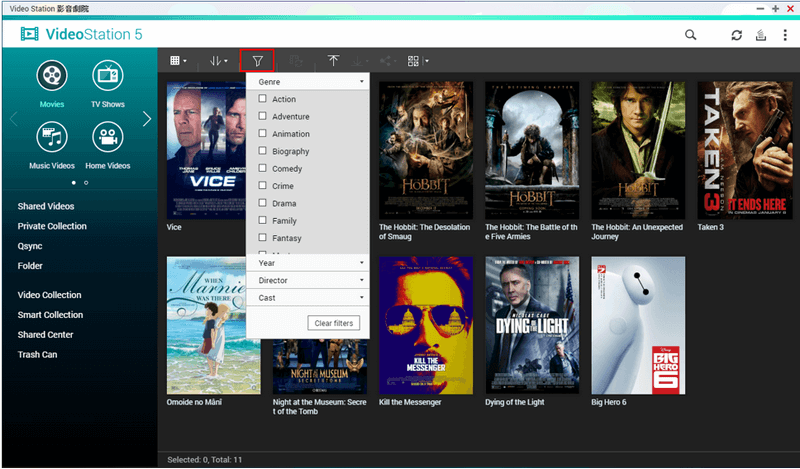
Task: Expand the Director filter section
Action: click(308, 280)
